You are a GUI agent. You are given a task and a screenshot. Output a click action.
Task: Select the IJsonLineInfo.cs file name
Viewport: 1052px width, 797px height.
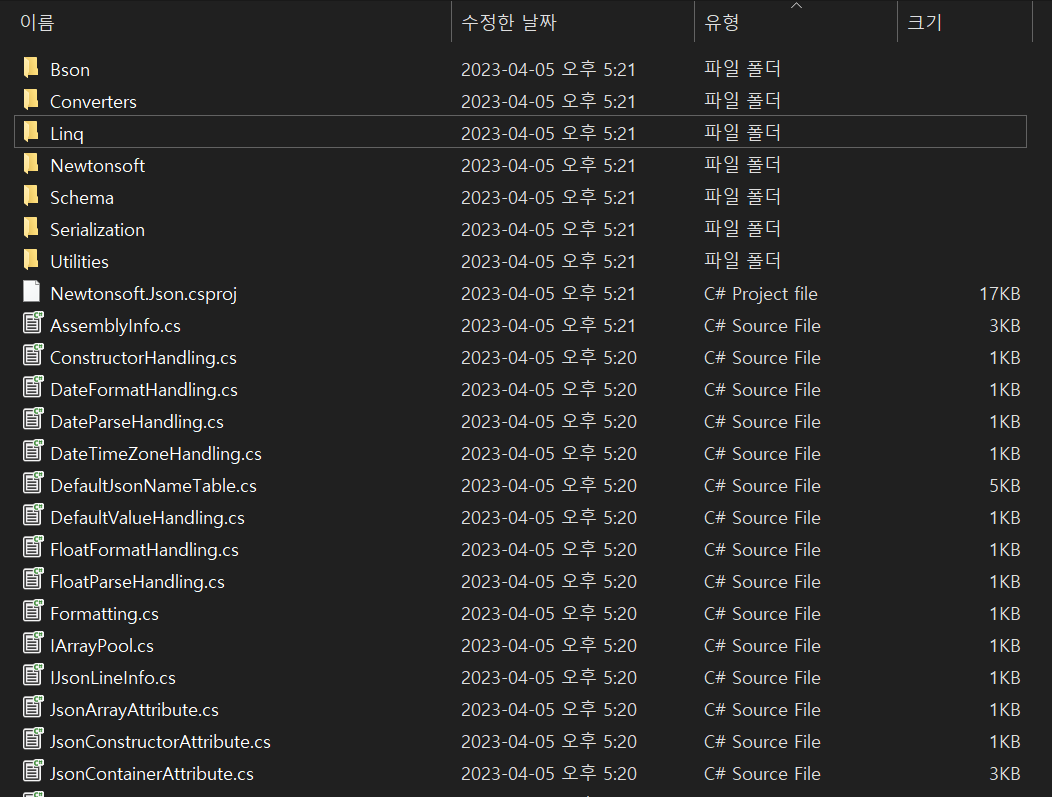point(113,678)
